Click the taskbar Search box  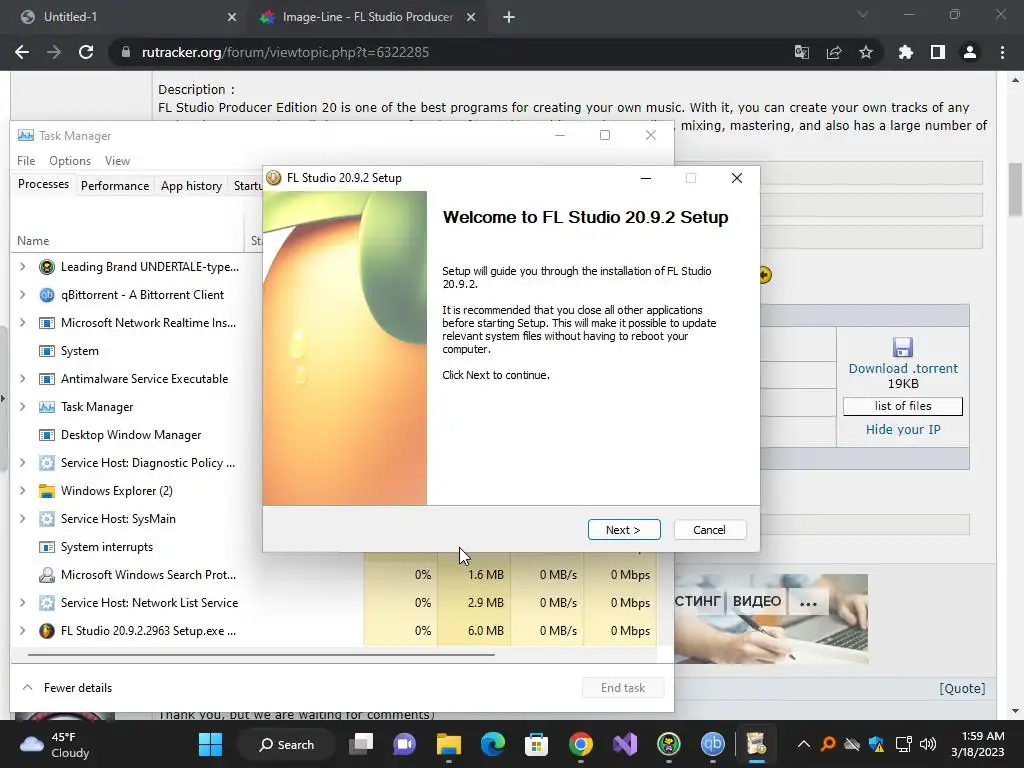point(287,744)
